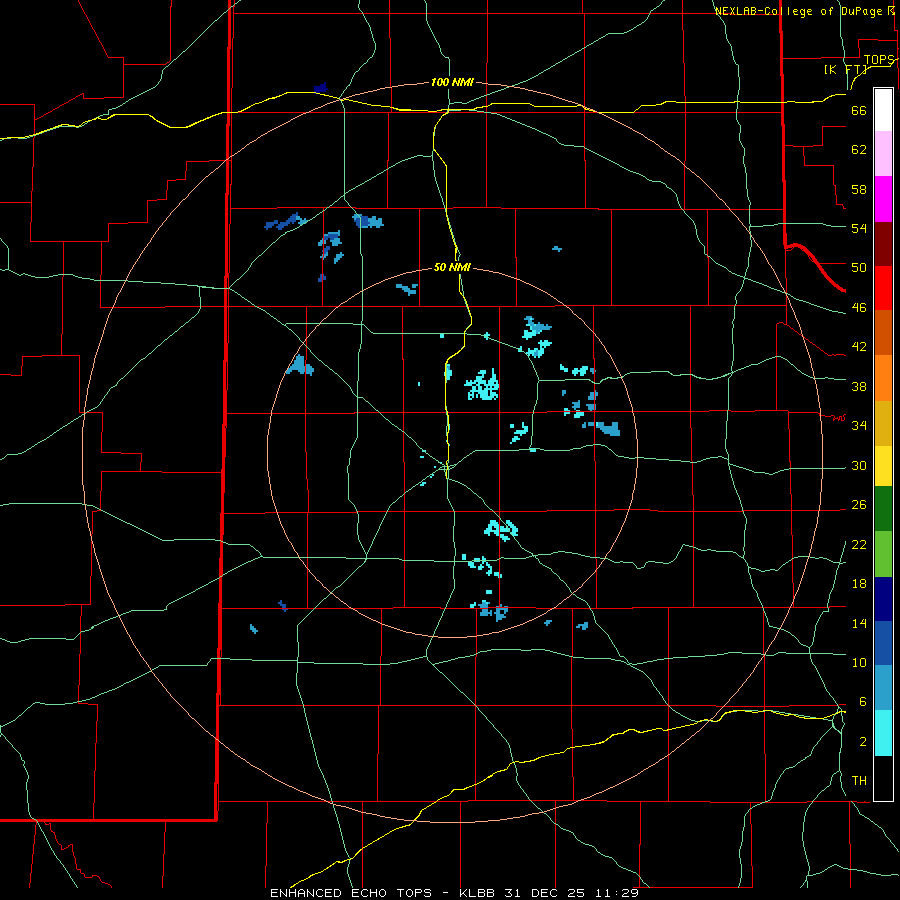Click the bright yellow legend swatch
Screen dimensions: 900x900
coord(883,466)
